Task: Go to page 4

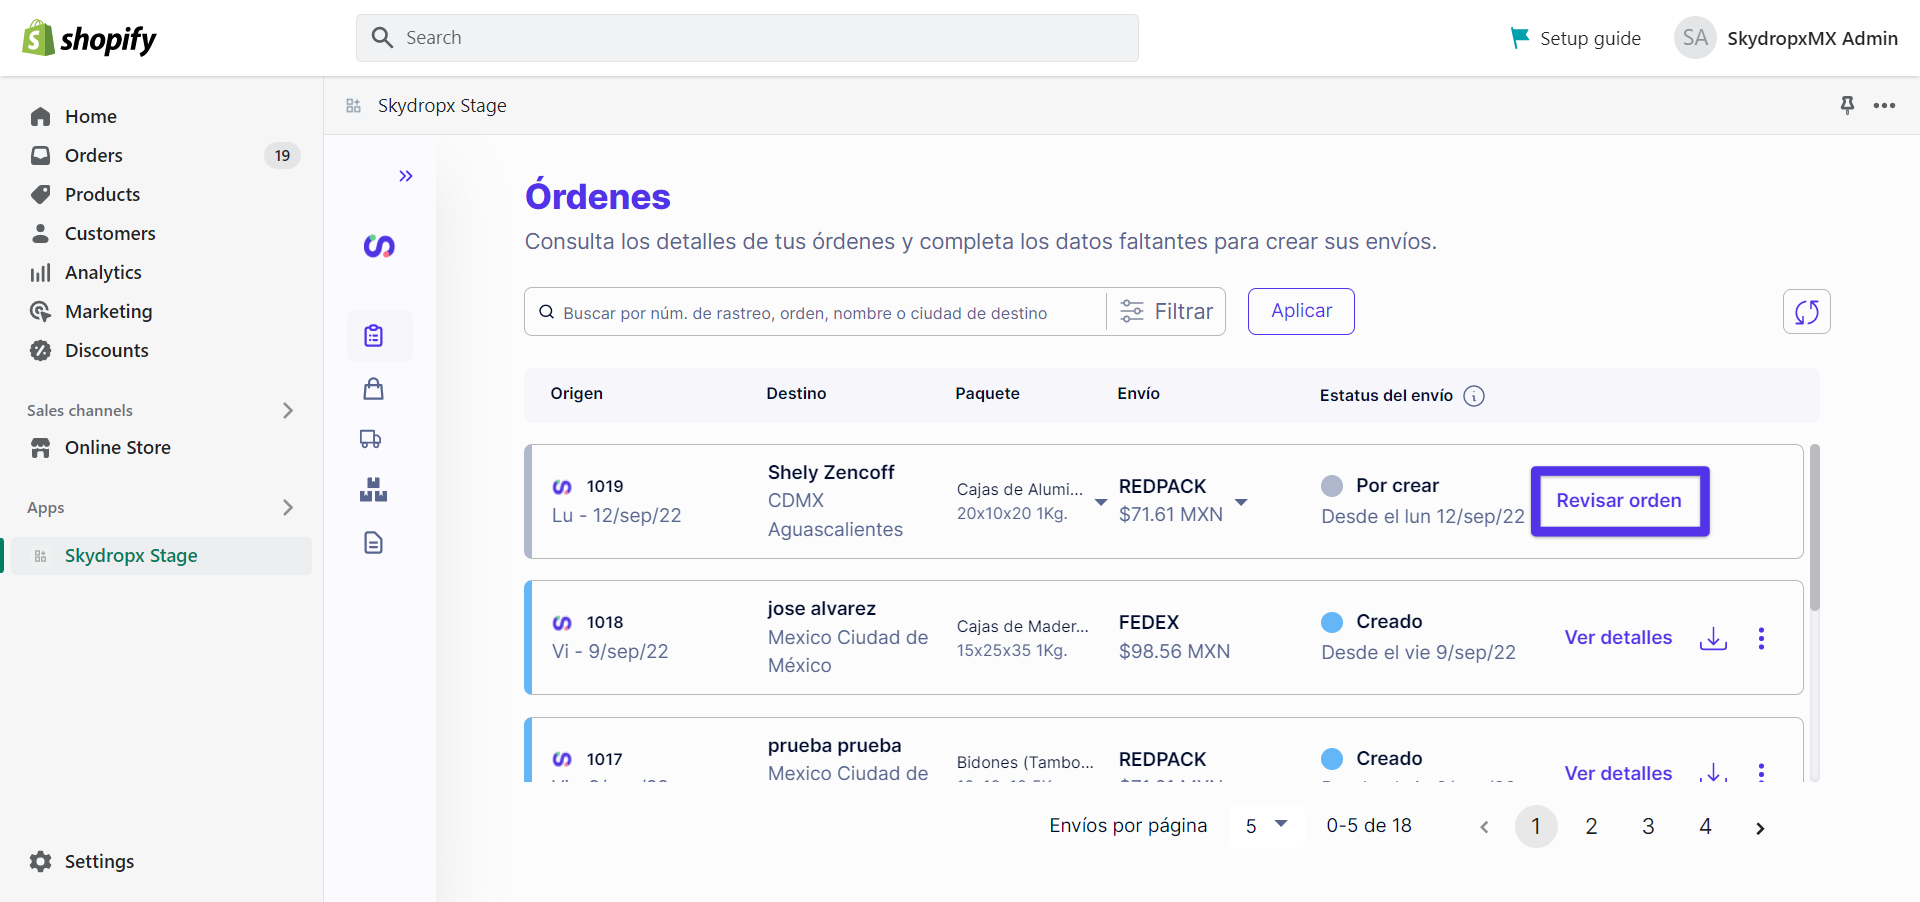Action: point(1705,827)
